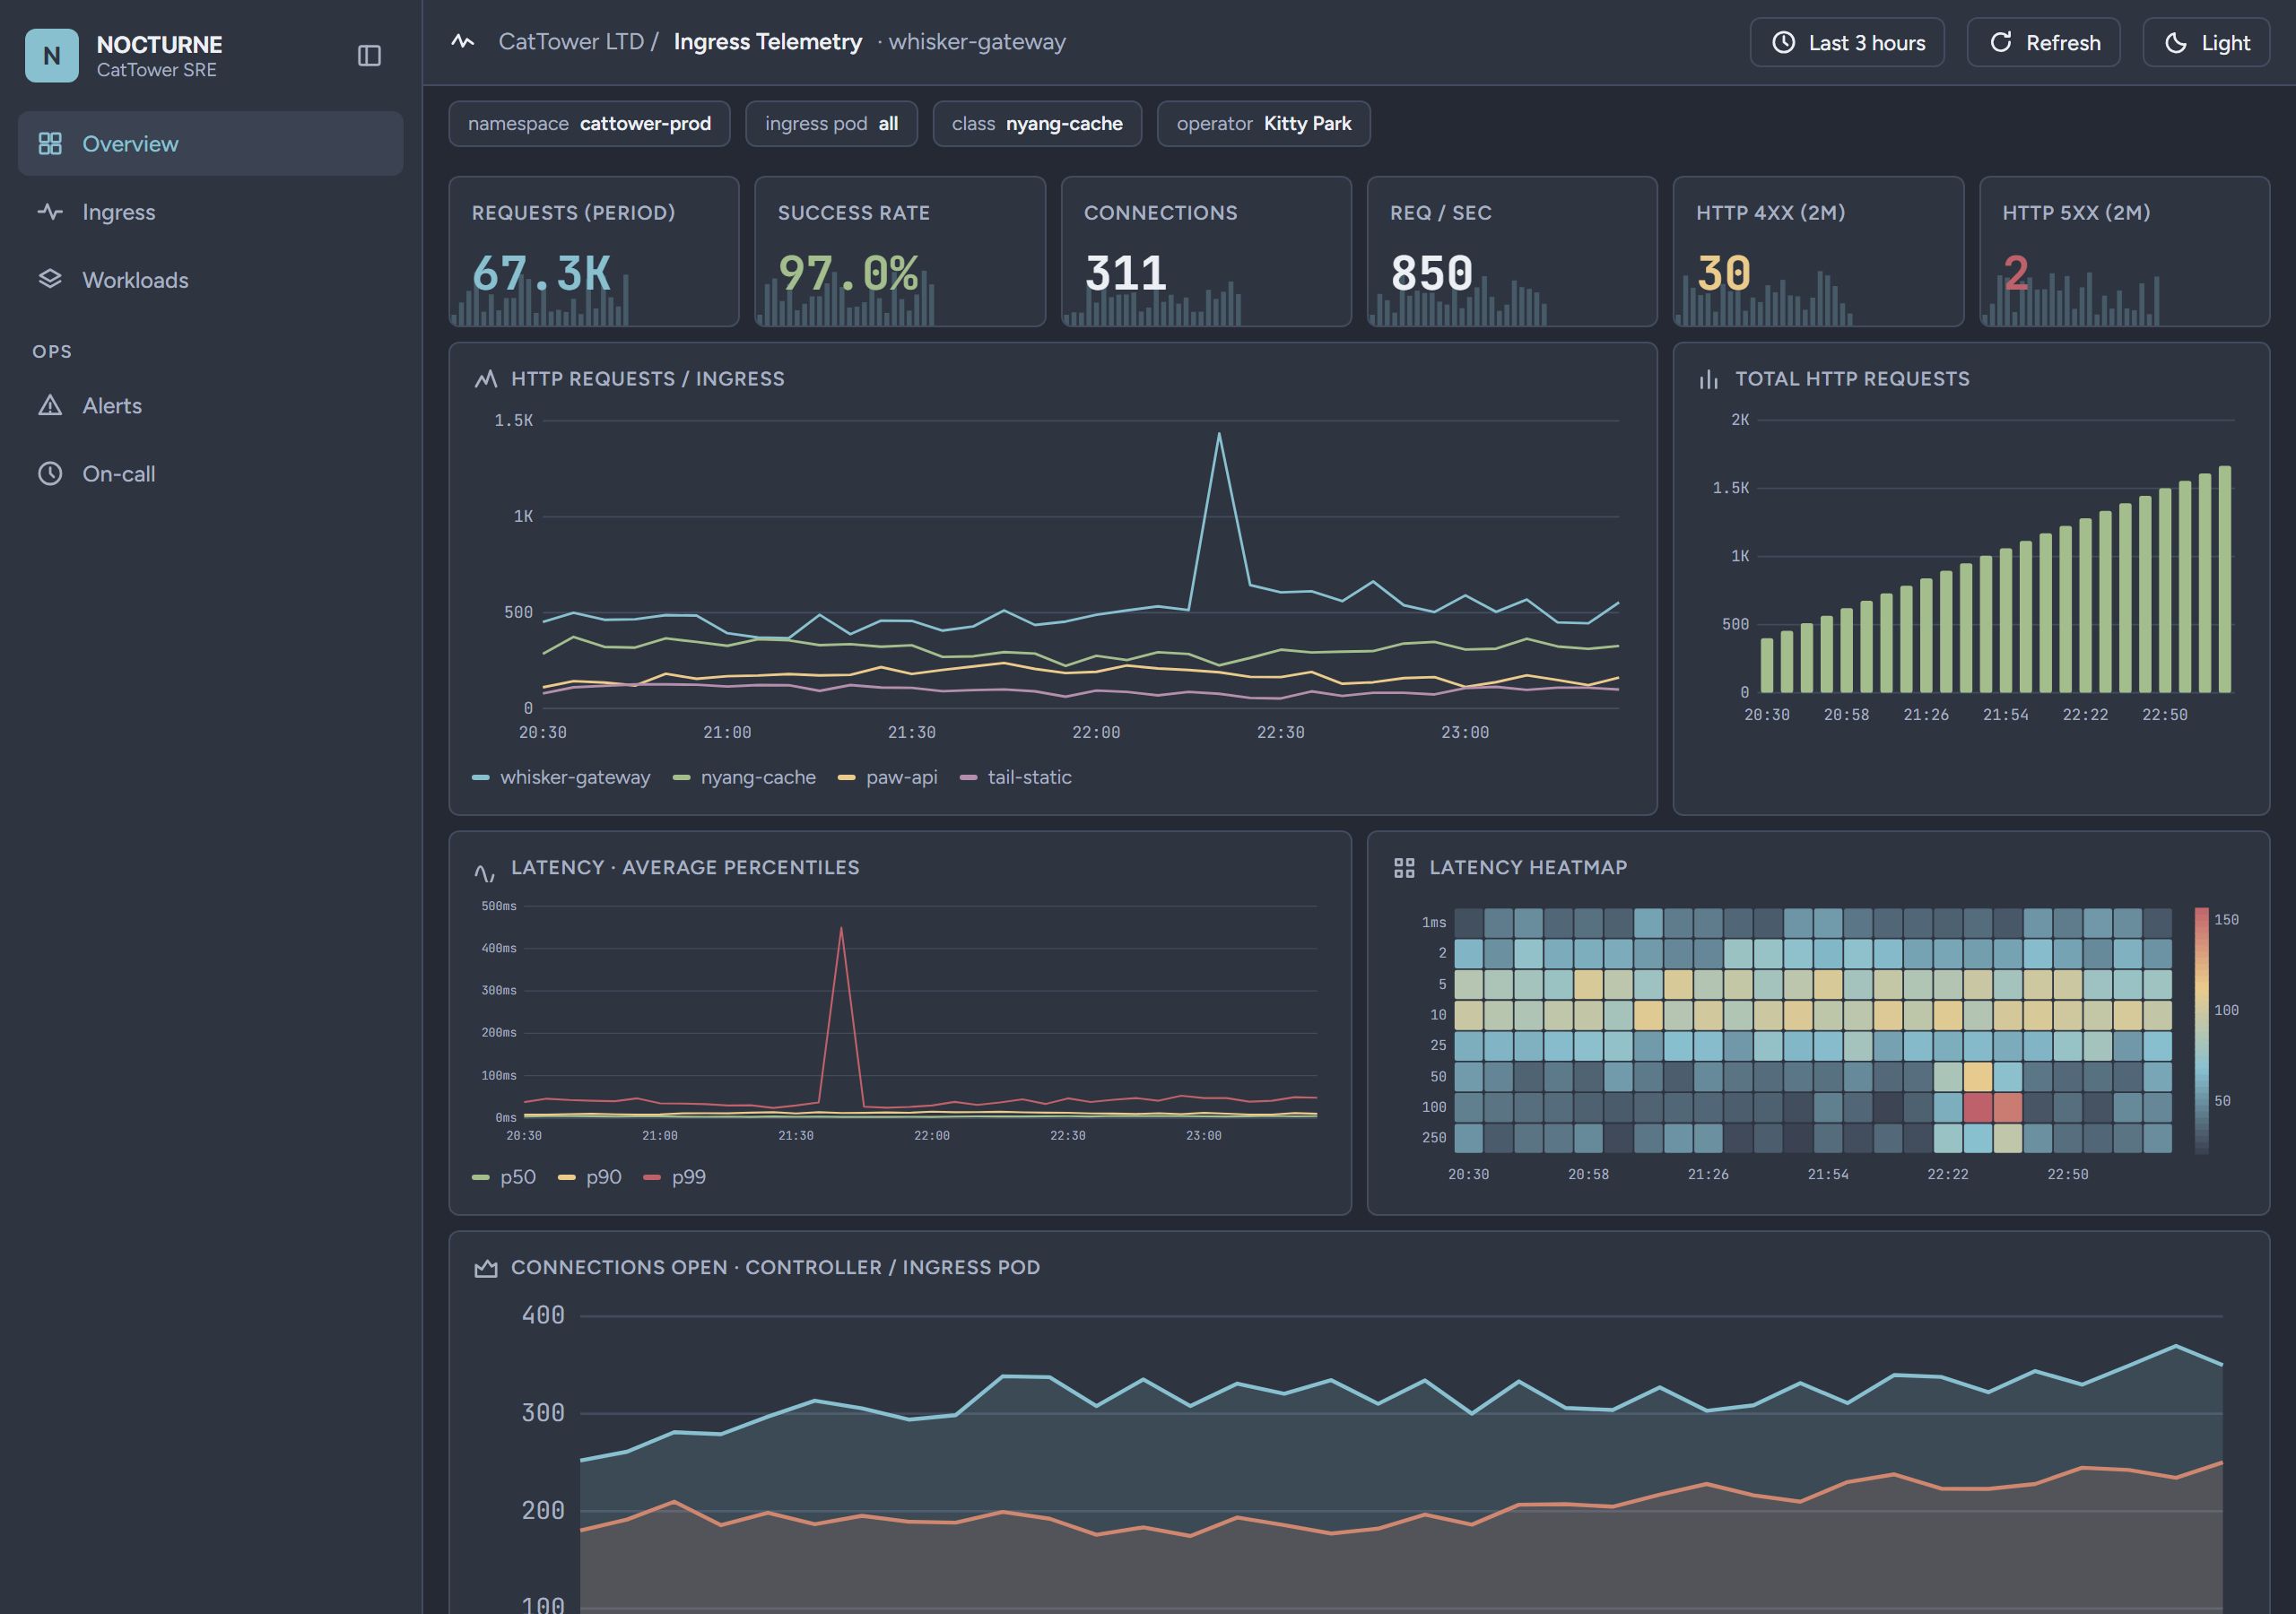The height and width of the screenshot is (1614, 2296).
Task: Click the activity icon beside CatTower LTD
Action: tap(463, 42)
